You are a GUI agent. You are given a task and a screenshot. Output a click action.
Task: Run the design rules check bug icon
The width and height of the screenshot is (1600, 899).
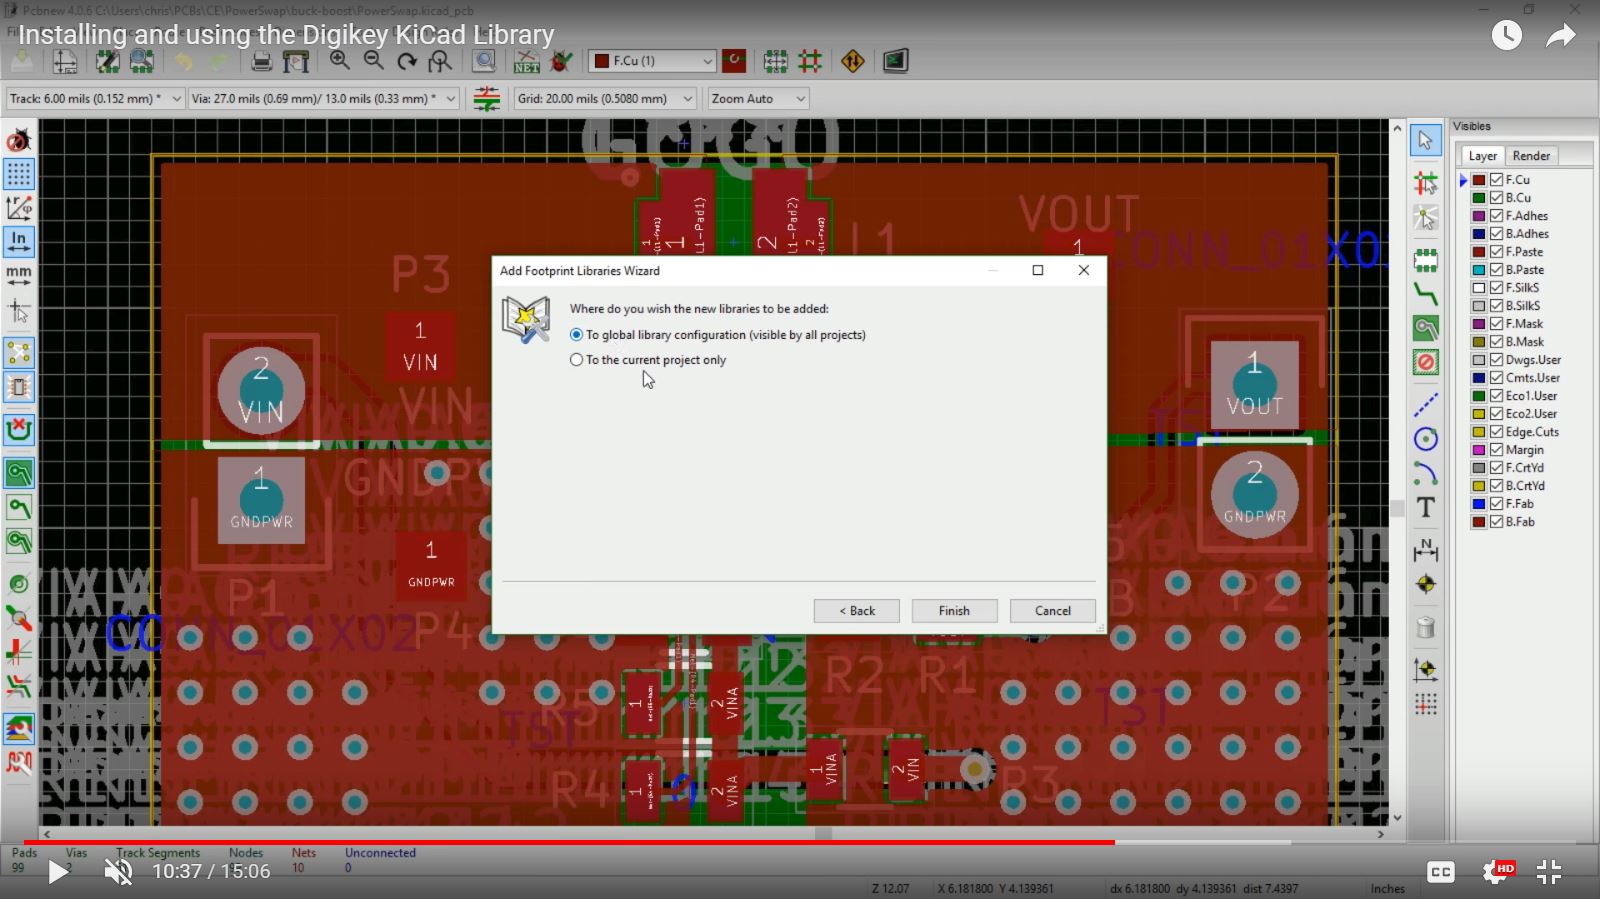[x=561, y=62]
